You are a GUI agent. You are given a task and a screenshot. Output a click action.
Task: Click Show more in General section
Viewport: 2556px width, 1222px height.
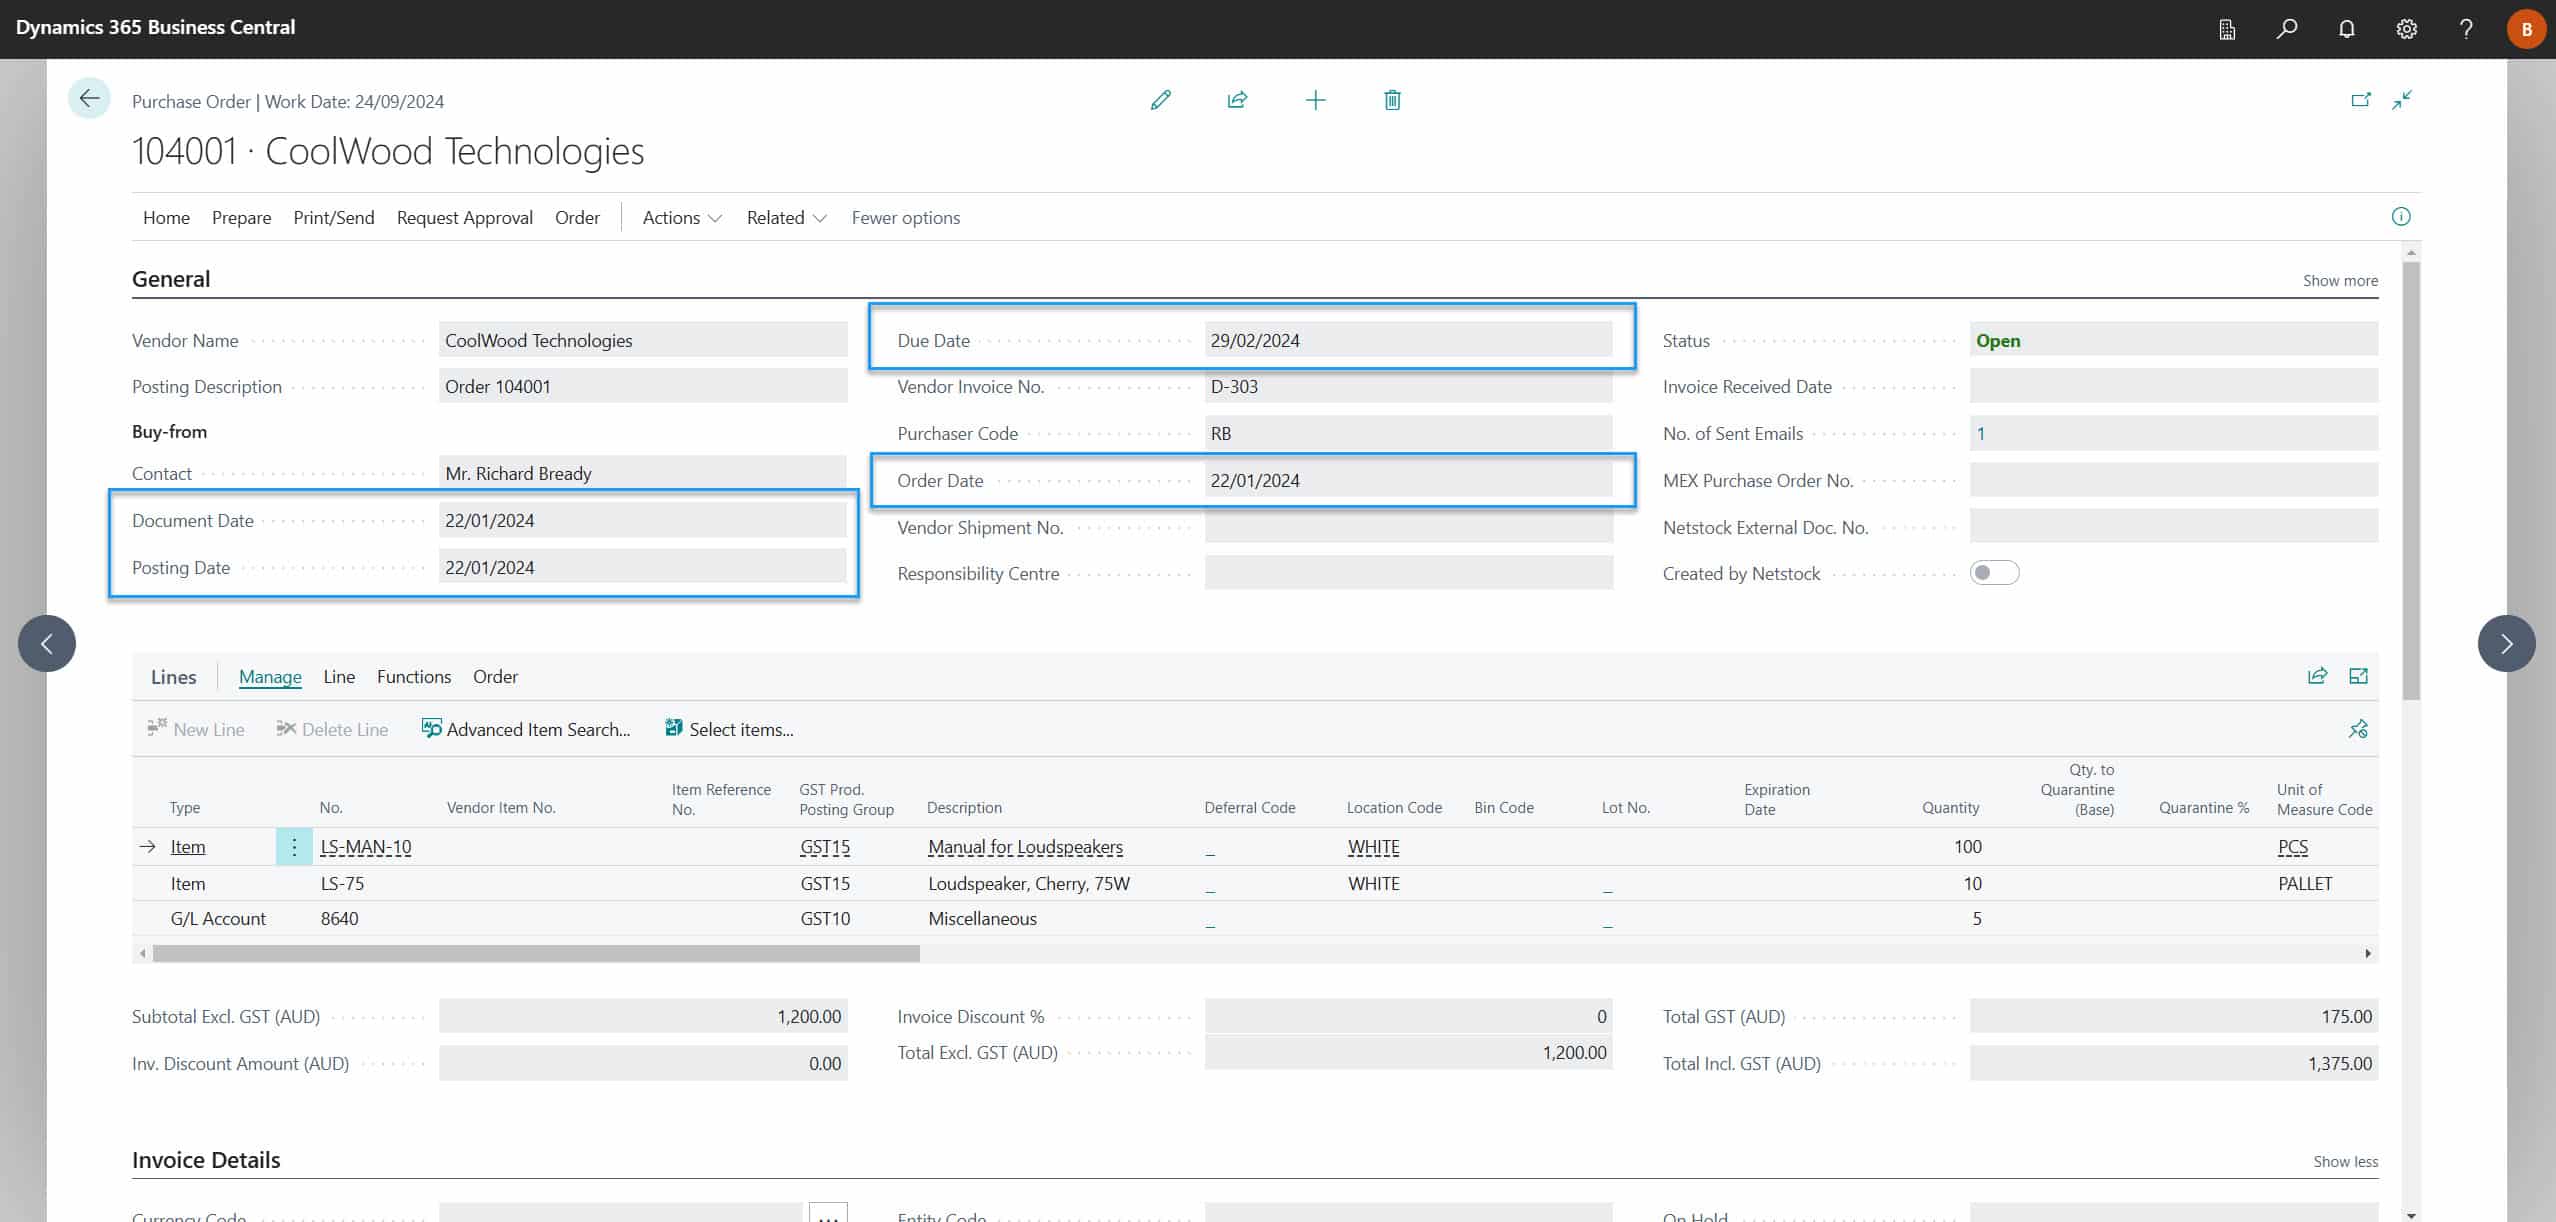[2339, 281]
